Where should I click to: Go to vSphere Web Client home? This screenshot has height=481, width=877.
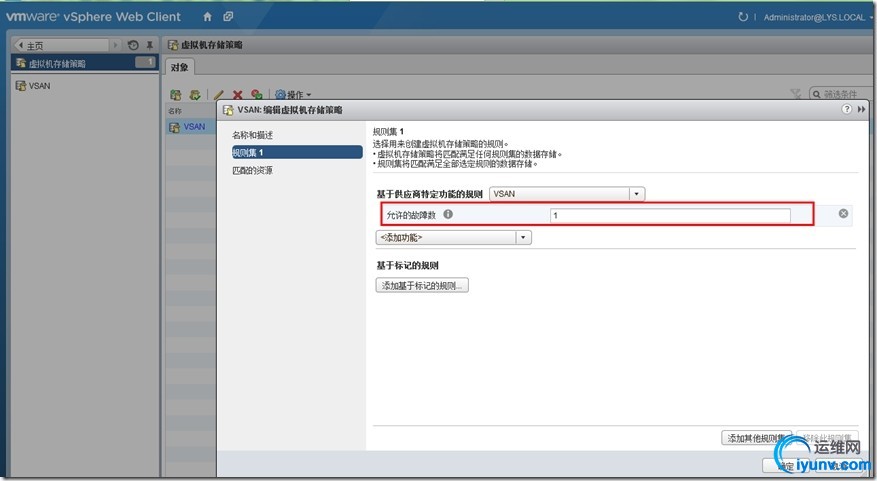[x=208, y=17]
